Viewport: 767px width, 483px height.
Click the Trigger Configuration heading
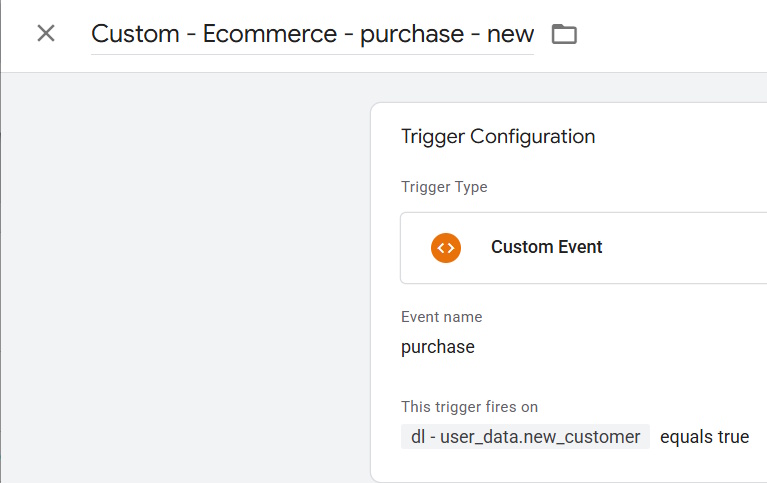pyautogui.click(x=497, y=137)
